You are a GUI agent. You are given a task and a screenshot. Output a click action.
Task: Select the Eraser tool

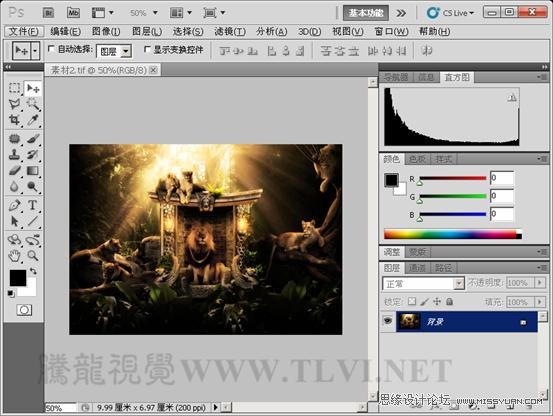14,170
